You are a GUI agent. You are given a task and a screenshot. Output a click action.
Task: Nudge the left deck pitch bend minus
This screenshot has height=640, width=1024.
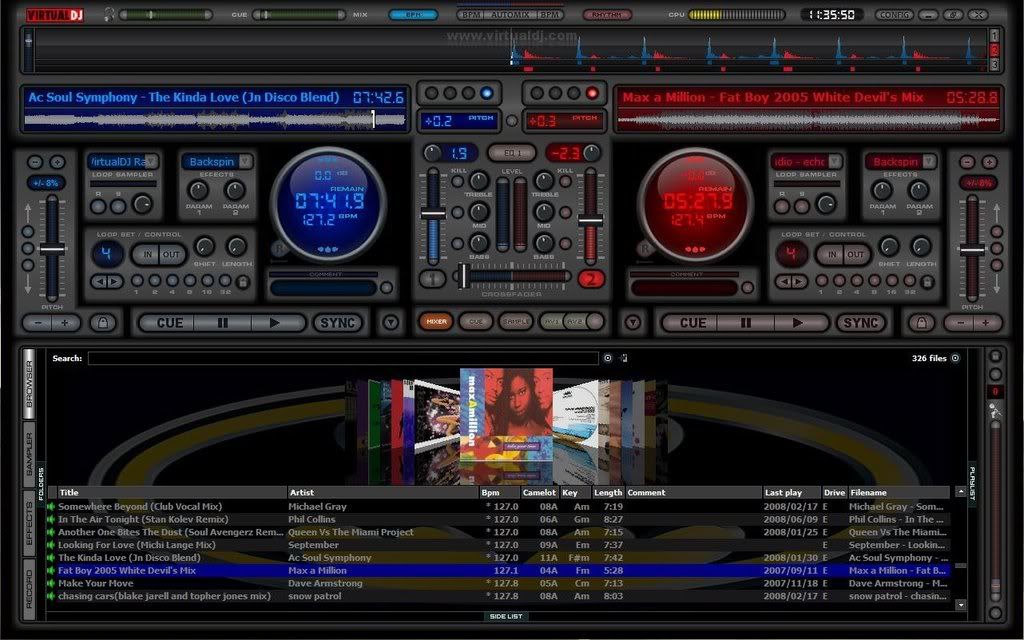(x=38, y=323)
